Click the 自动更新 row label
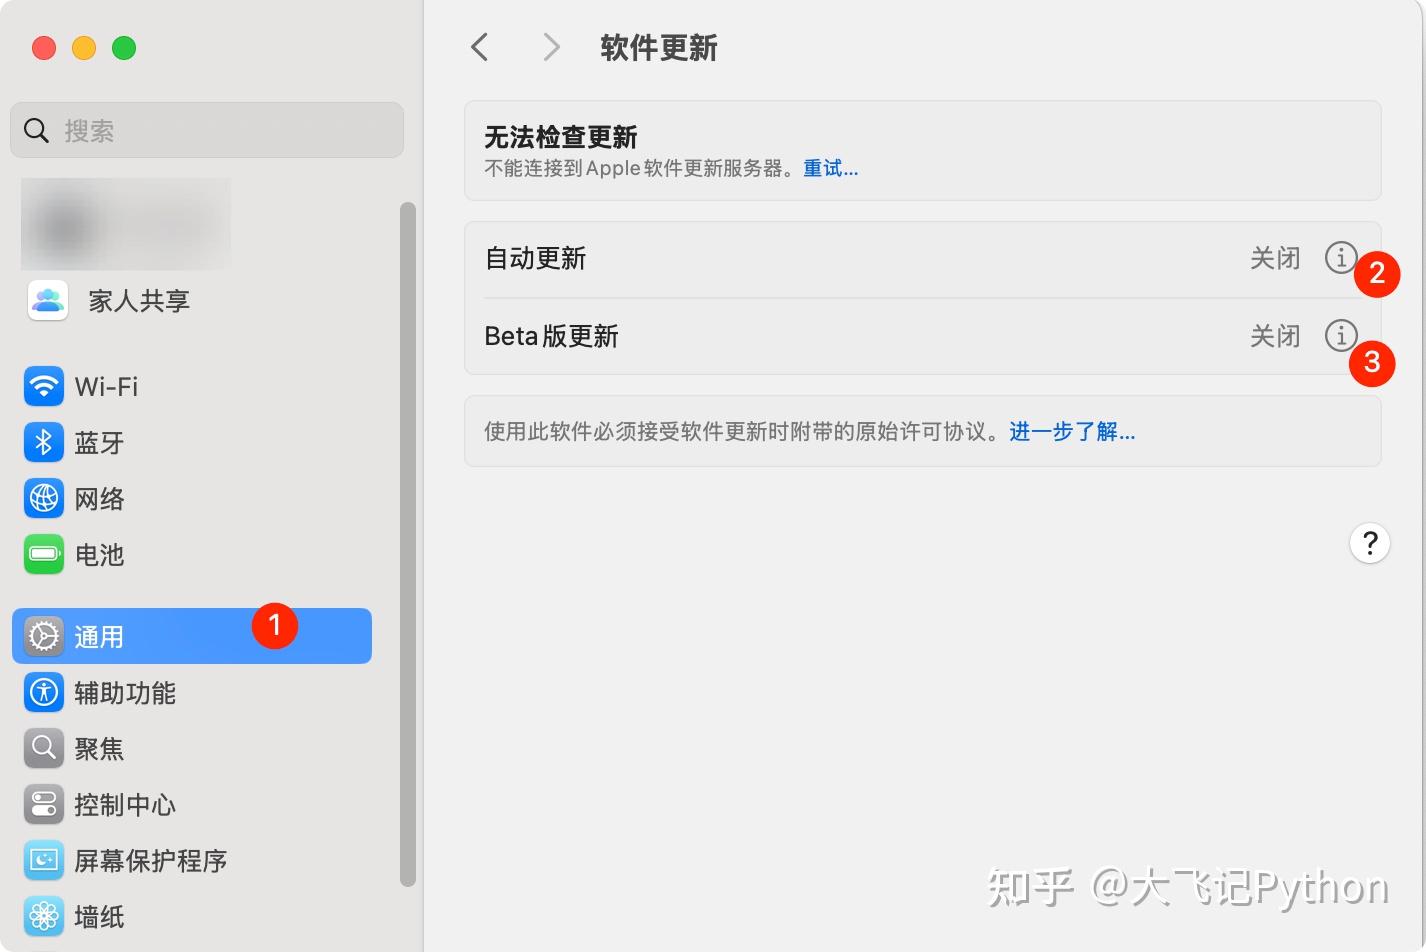Viewport: 1426px width, 952px height. (x=536, y=258)
